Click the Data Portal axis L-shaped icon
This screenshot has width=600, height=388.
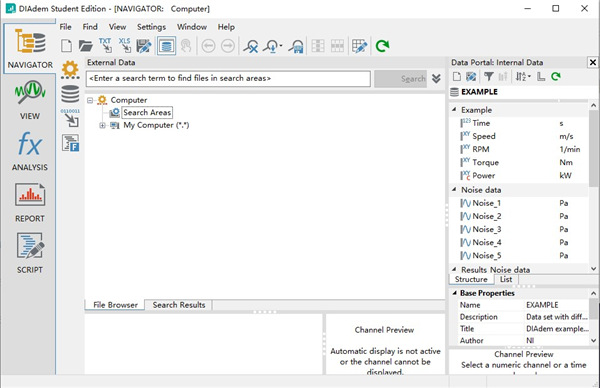point(541,77)
